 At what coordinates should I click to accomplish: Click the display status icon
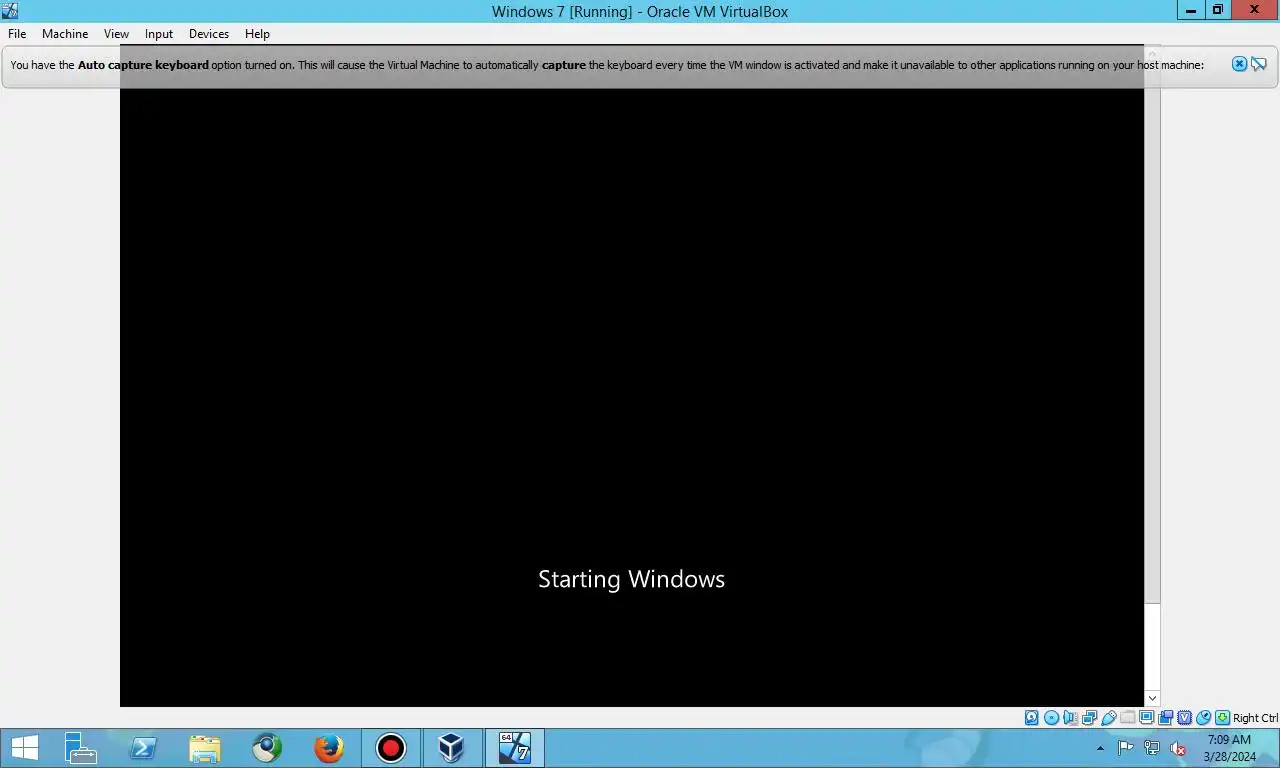[1147, 718]
